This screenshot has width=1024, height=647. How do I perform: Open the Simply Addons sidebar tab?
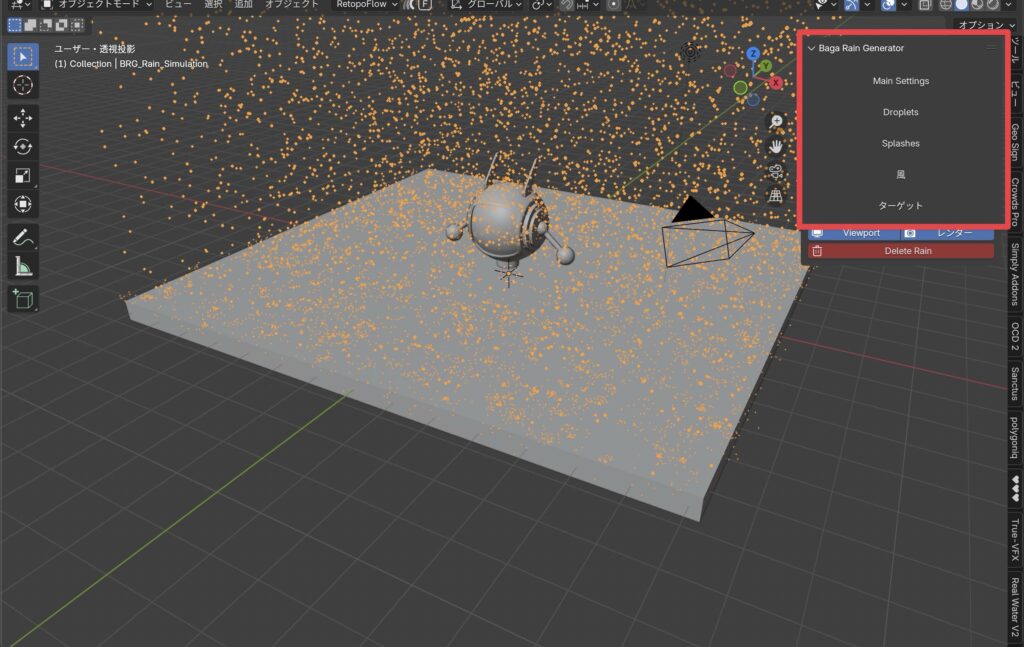coord(1016,274)
